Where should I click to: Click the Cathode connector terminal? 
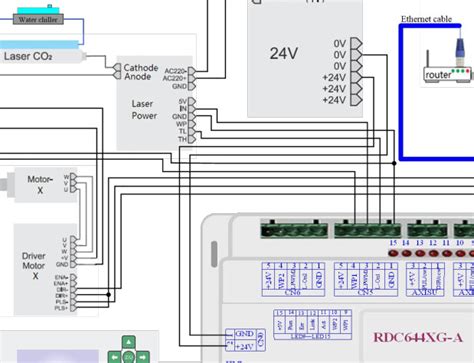point(117,68)
